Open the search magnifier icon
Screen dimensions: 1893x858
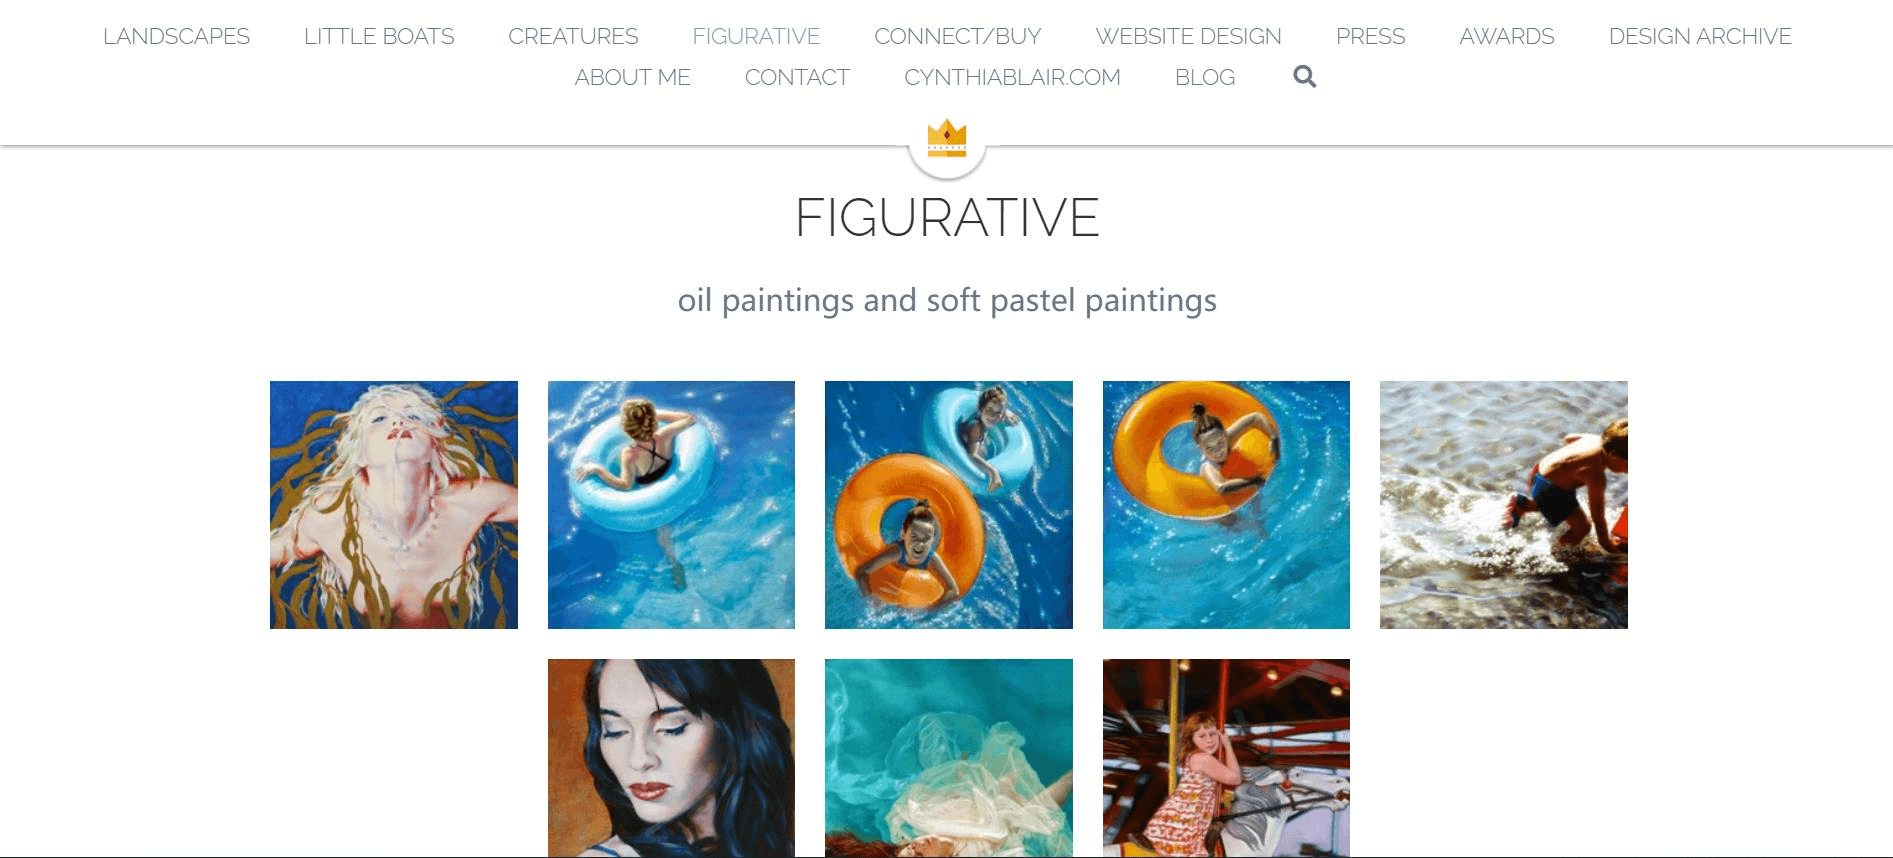(1304, 76)
